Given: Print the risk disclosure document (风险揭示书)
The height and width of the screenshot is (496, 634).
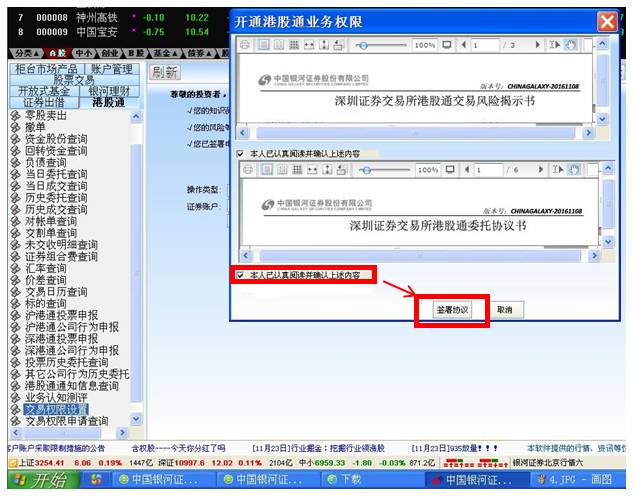Looking at the screenshot, I should tap(245, 45).
